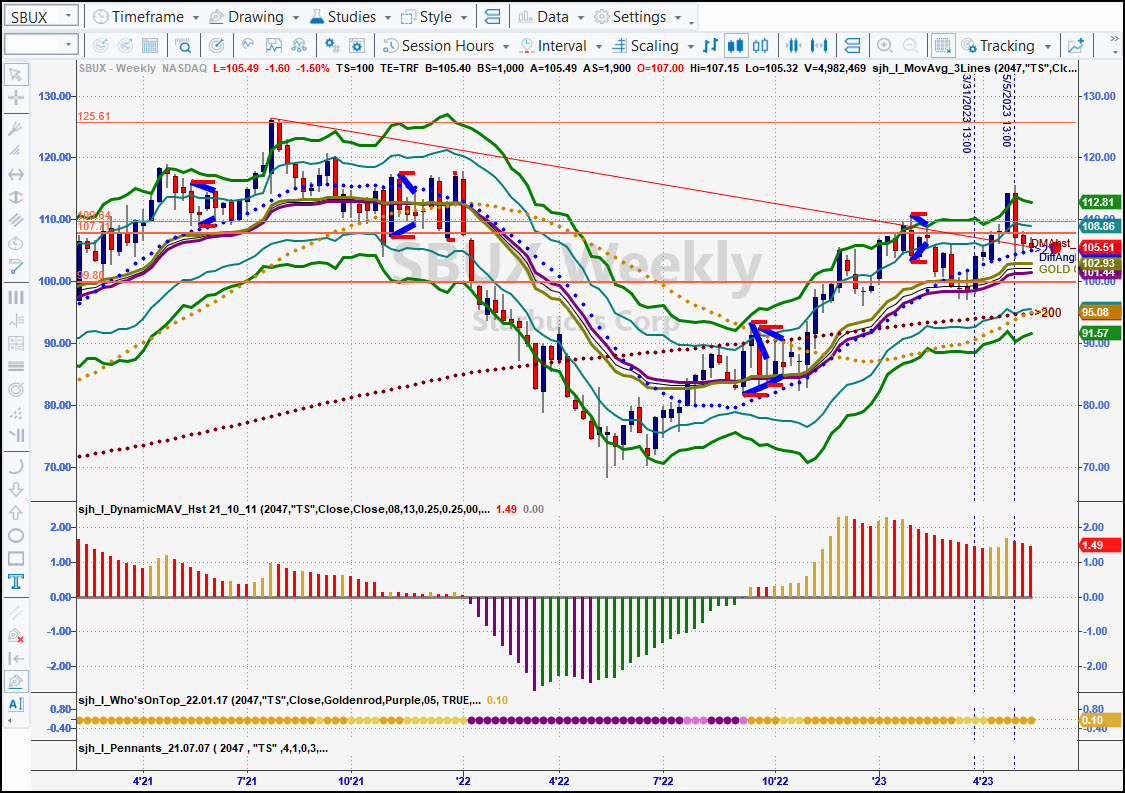This screenshot has height=793, width=1125.
Task: Select the vertical double-arrow tool
Action: [x=15, y=197]
